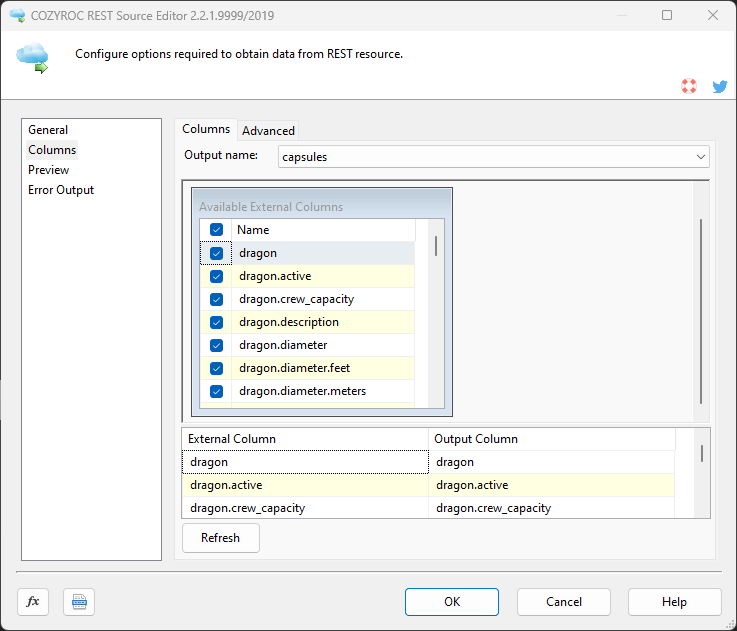Select dragon.active External Column cell
This screenshot has height=631, width=737.
point(305,485)
